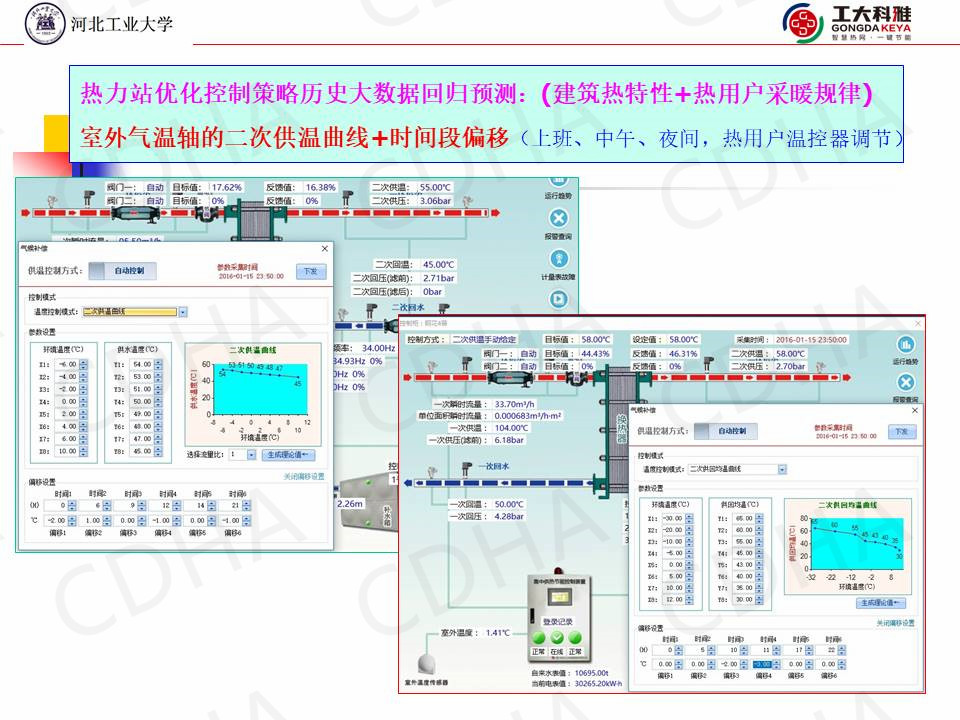Screen dimensions: 960x720
Task: Click 生成理论值 under the 二次供温曲线 chart
Action: pos(290,454)
